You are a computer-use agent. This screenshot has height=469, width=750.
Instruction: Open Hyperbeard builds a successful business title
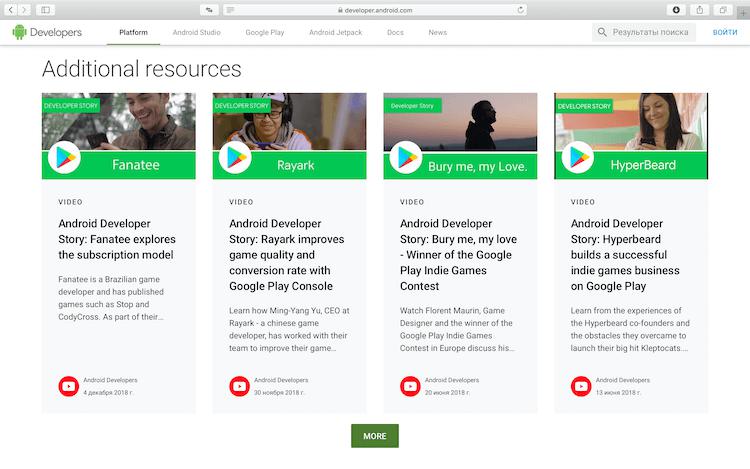[625, 255]
